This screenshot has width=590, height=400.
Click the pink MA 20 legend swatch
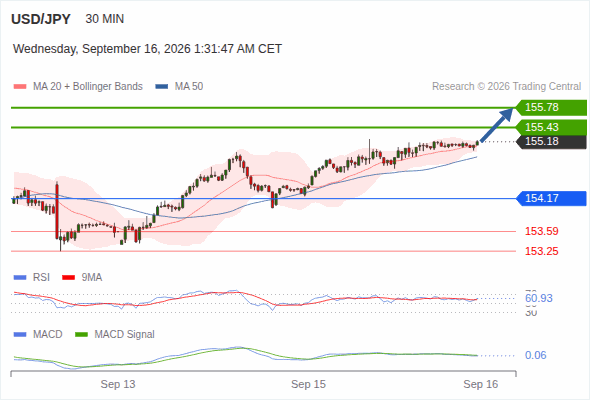coord(20,87)
